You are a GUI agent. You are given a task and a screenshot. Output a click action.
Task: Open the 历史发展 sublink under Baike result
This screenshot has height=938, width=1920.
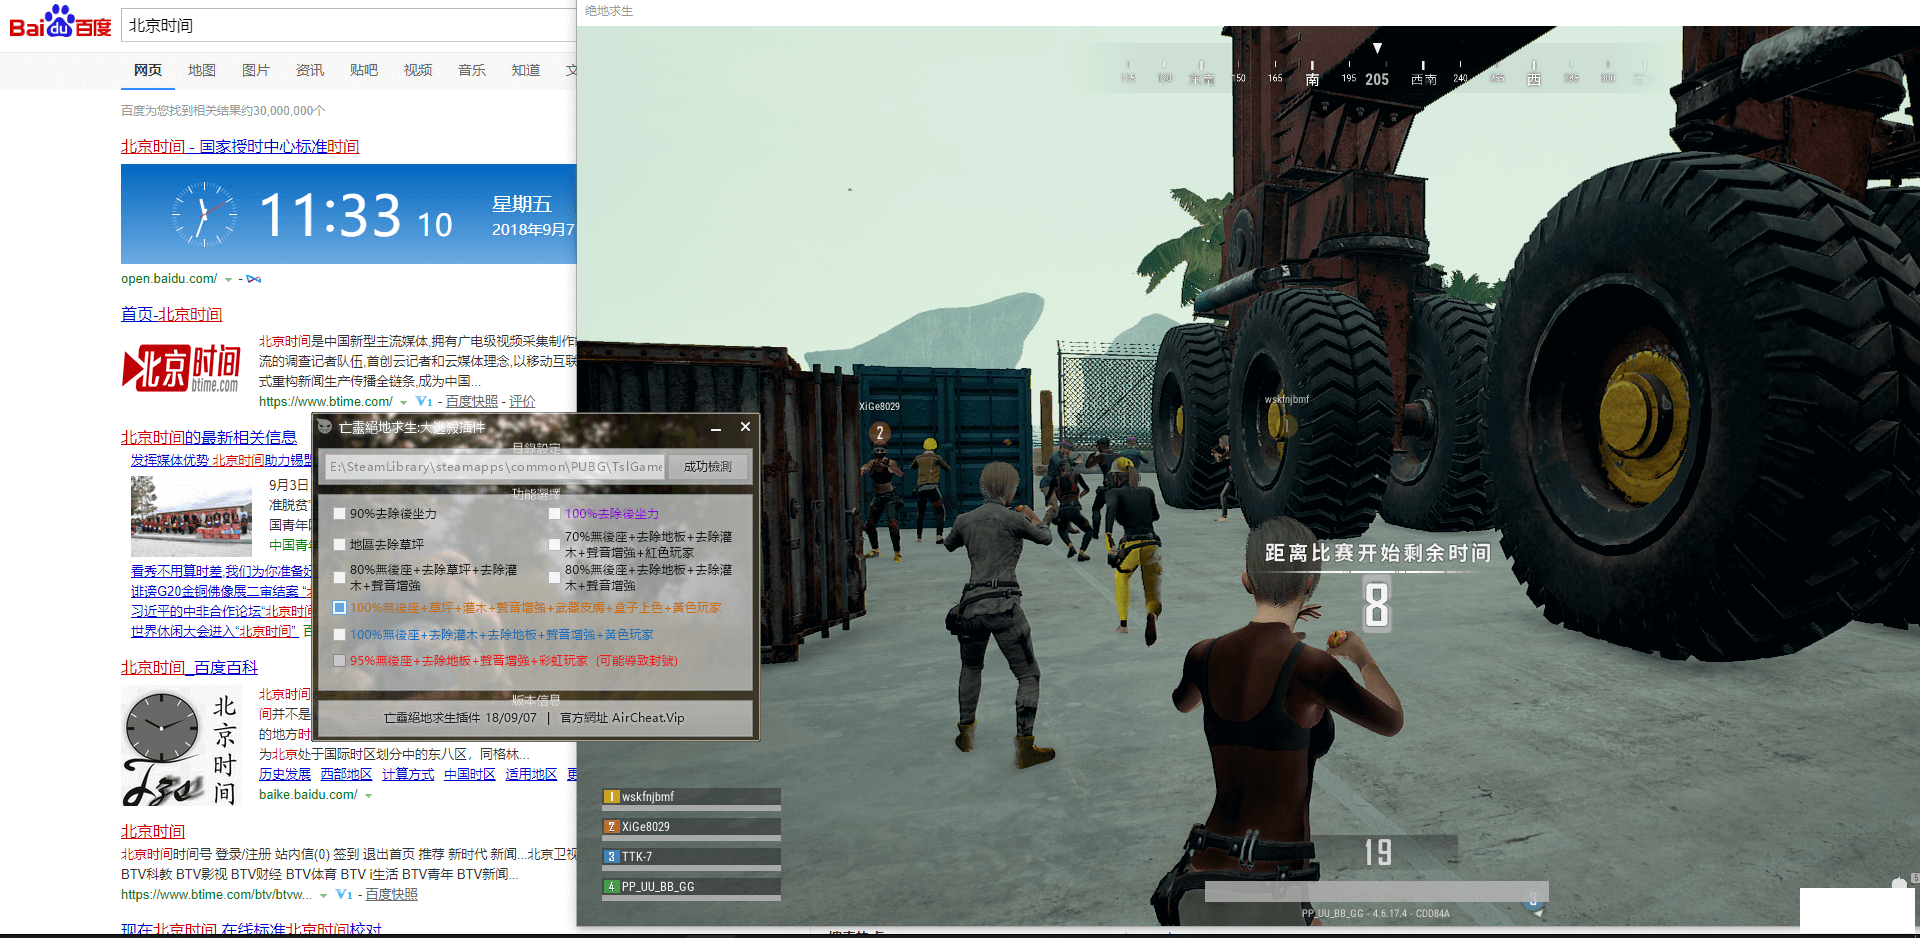pyautogui.click(x=285, y=774)
